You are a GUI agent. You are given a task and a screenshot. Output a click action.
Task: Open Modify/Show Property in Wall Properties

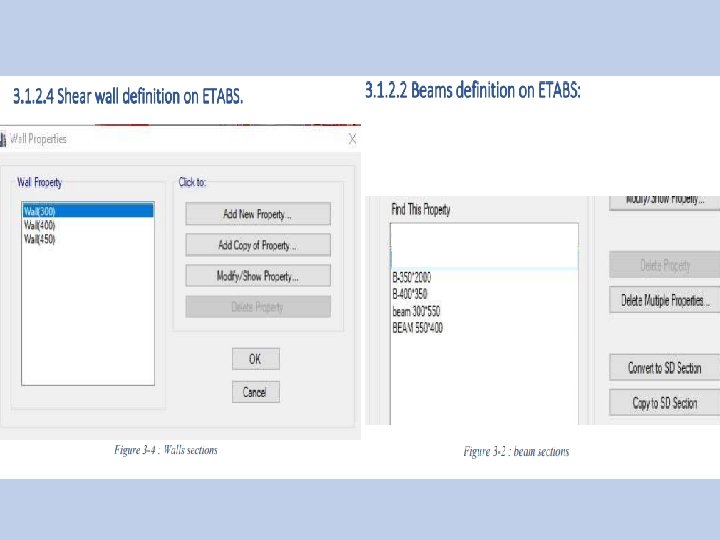(258, 276)
